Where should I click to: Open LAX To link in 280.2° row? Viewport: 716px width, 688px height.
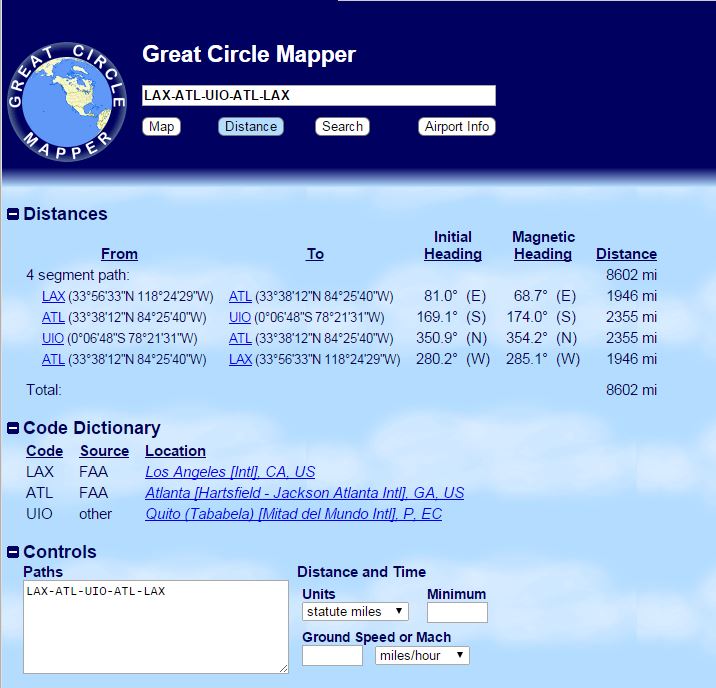pos(241,359)
